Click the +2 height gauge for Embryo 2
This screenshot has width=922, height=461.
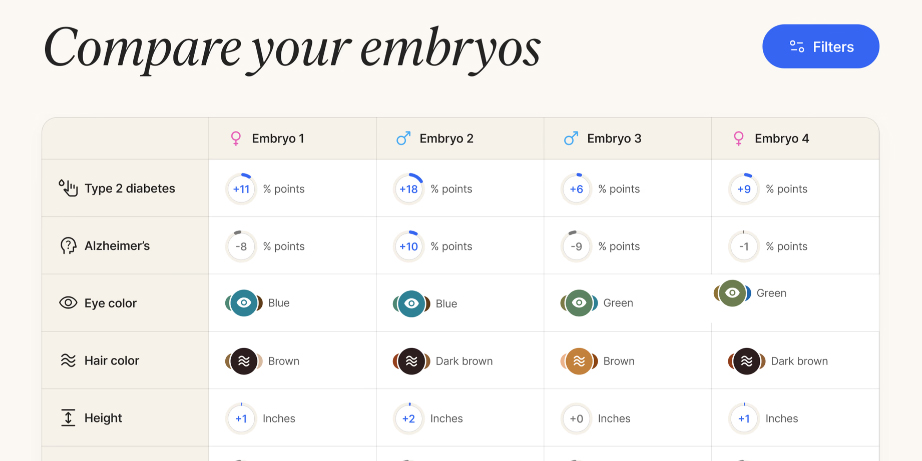[409, 419]
